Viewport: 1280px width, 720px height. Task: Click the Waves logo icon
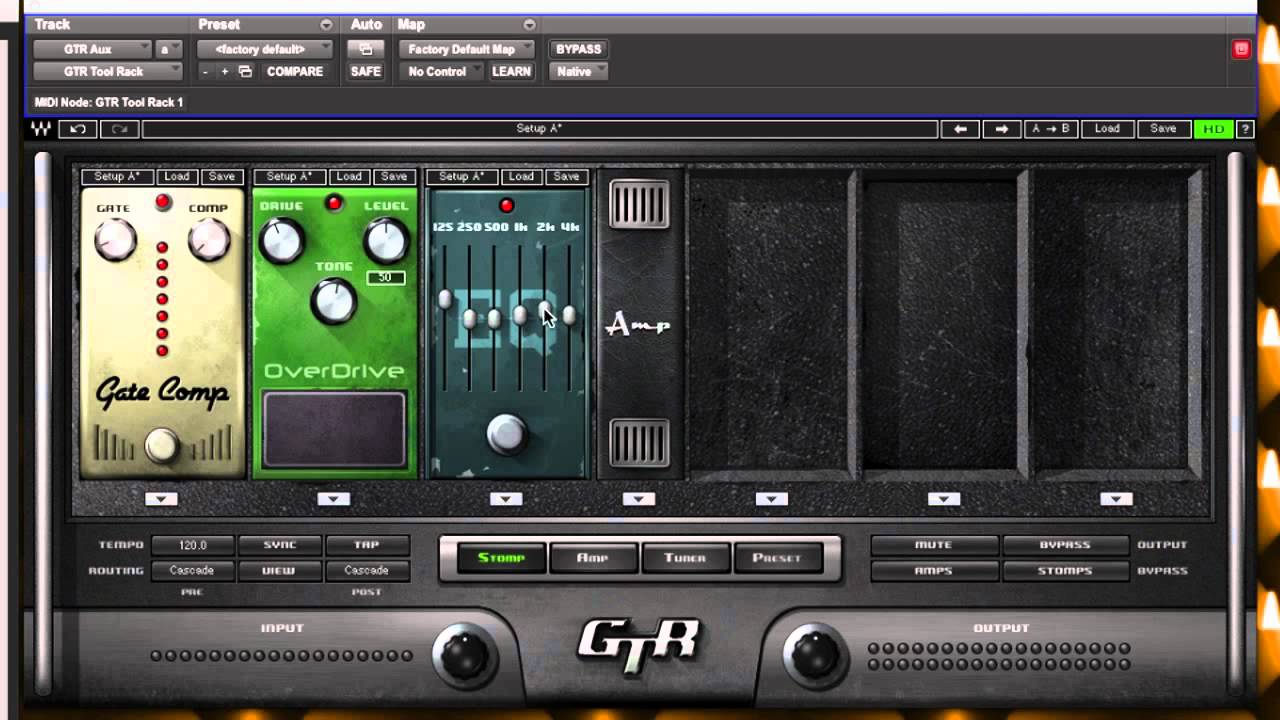[42, 129]
